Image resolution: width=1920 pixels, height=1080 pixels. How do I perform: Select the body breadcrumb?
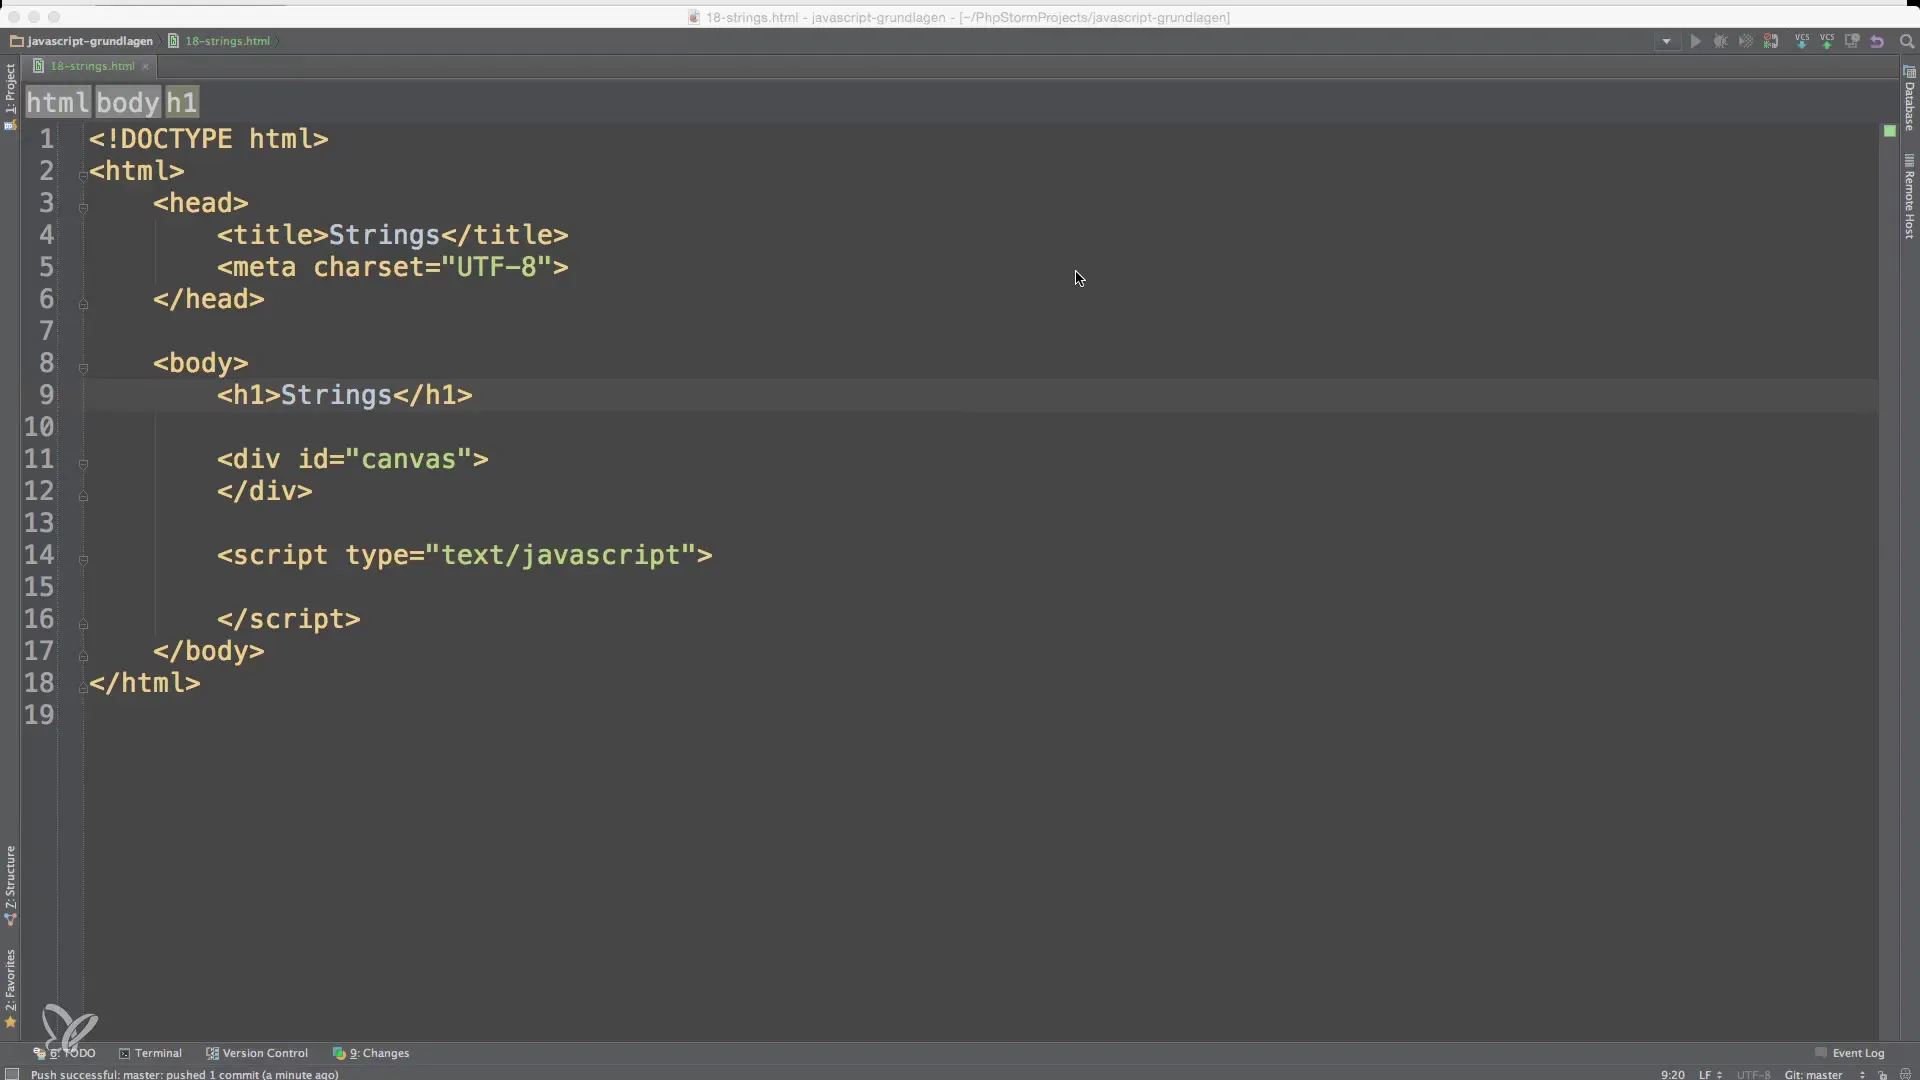(x=128, y=102)
